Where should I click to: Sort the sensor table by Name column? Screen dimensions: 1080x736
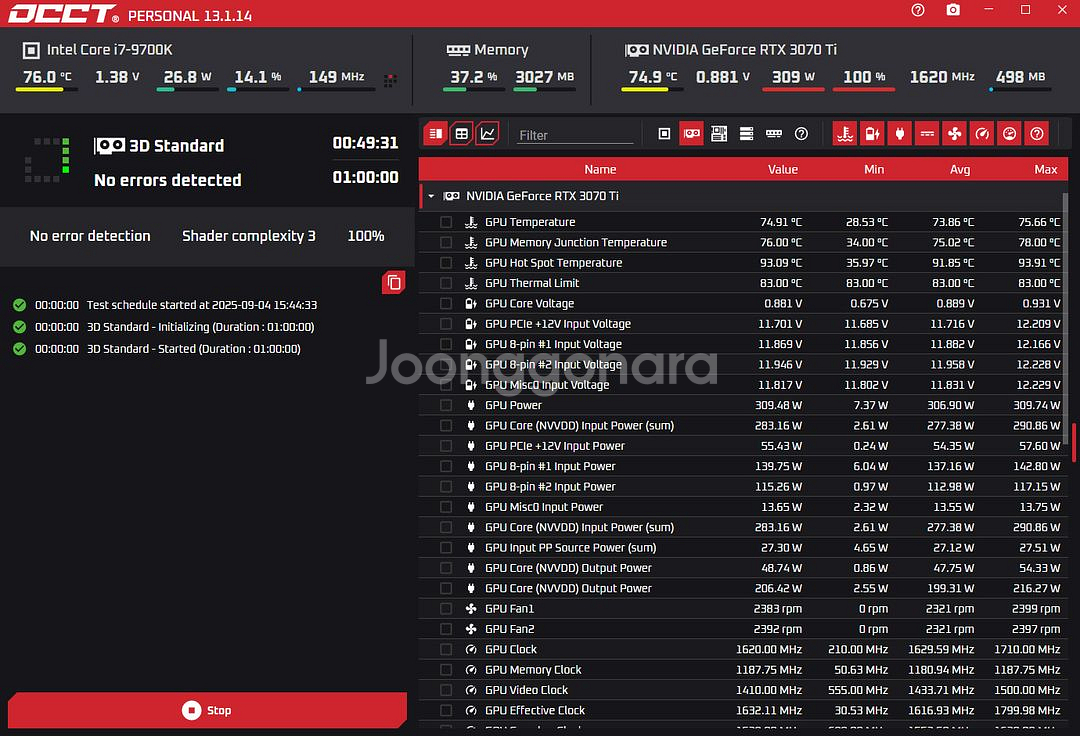point(600,169)
